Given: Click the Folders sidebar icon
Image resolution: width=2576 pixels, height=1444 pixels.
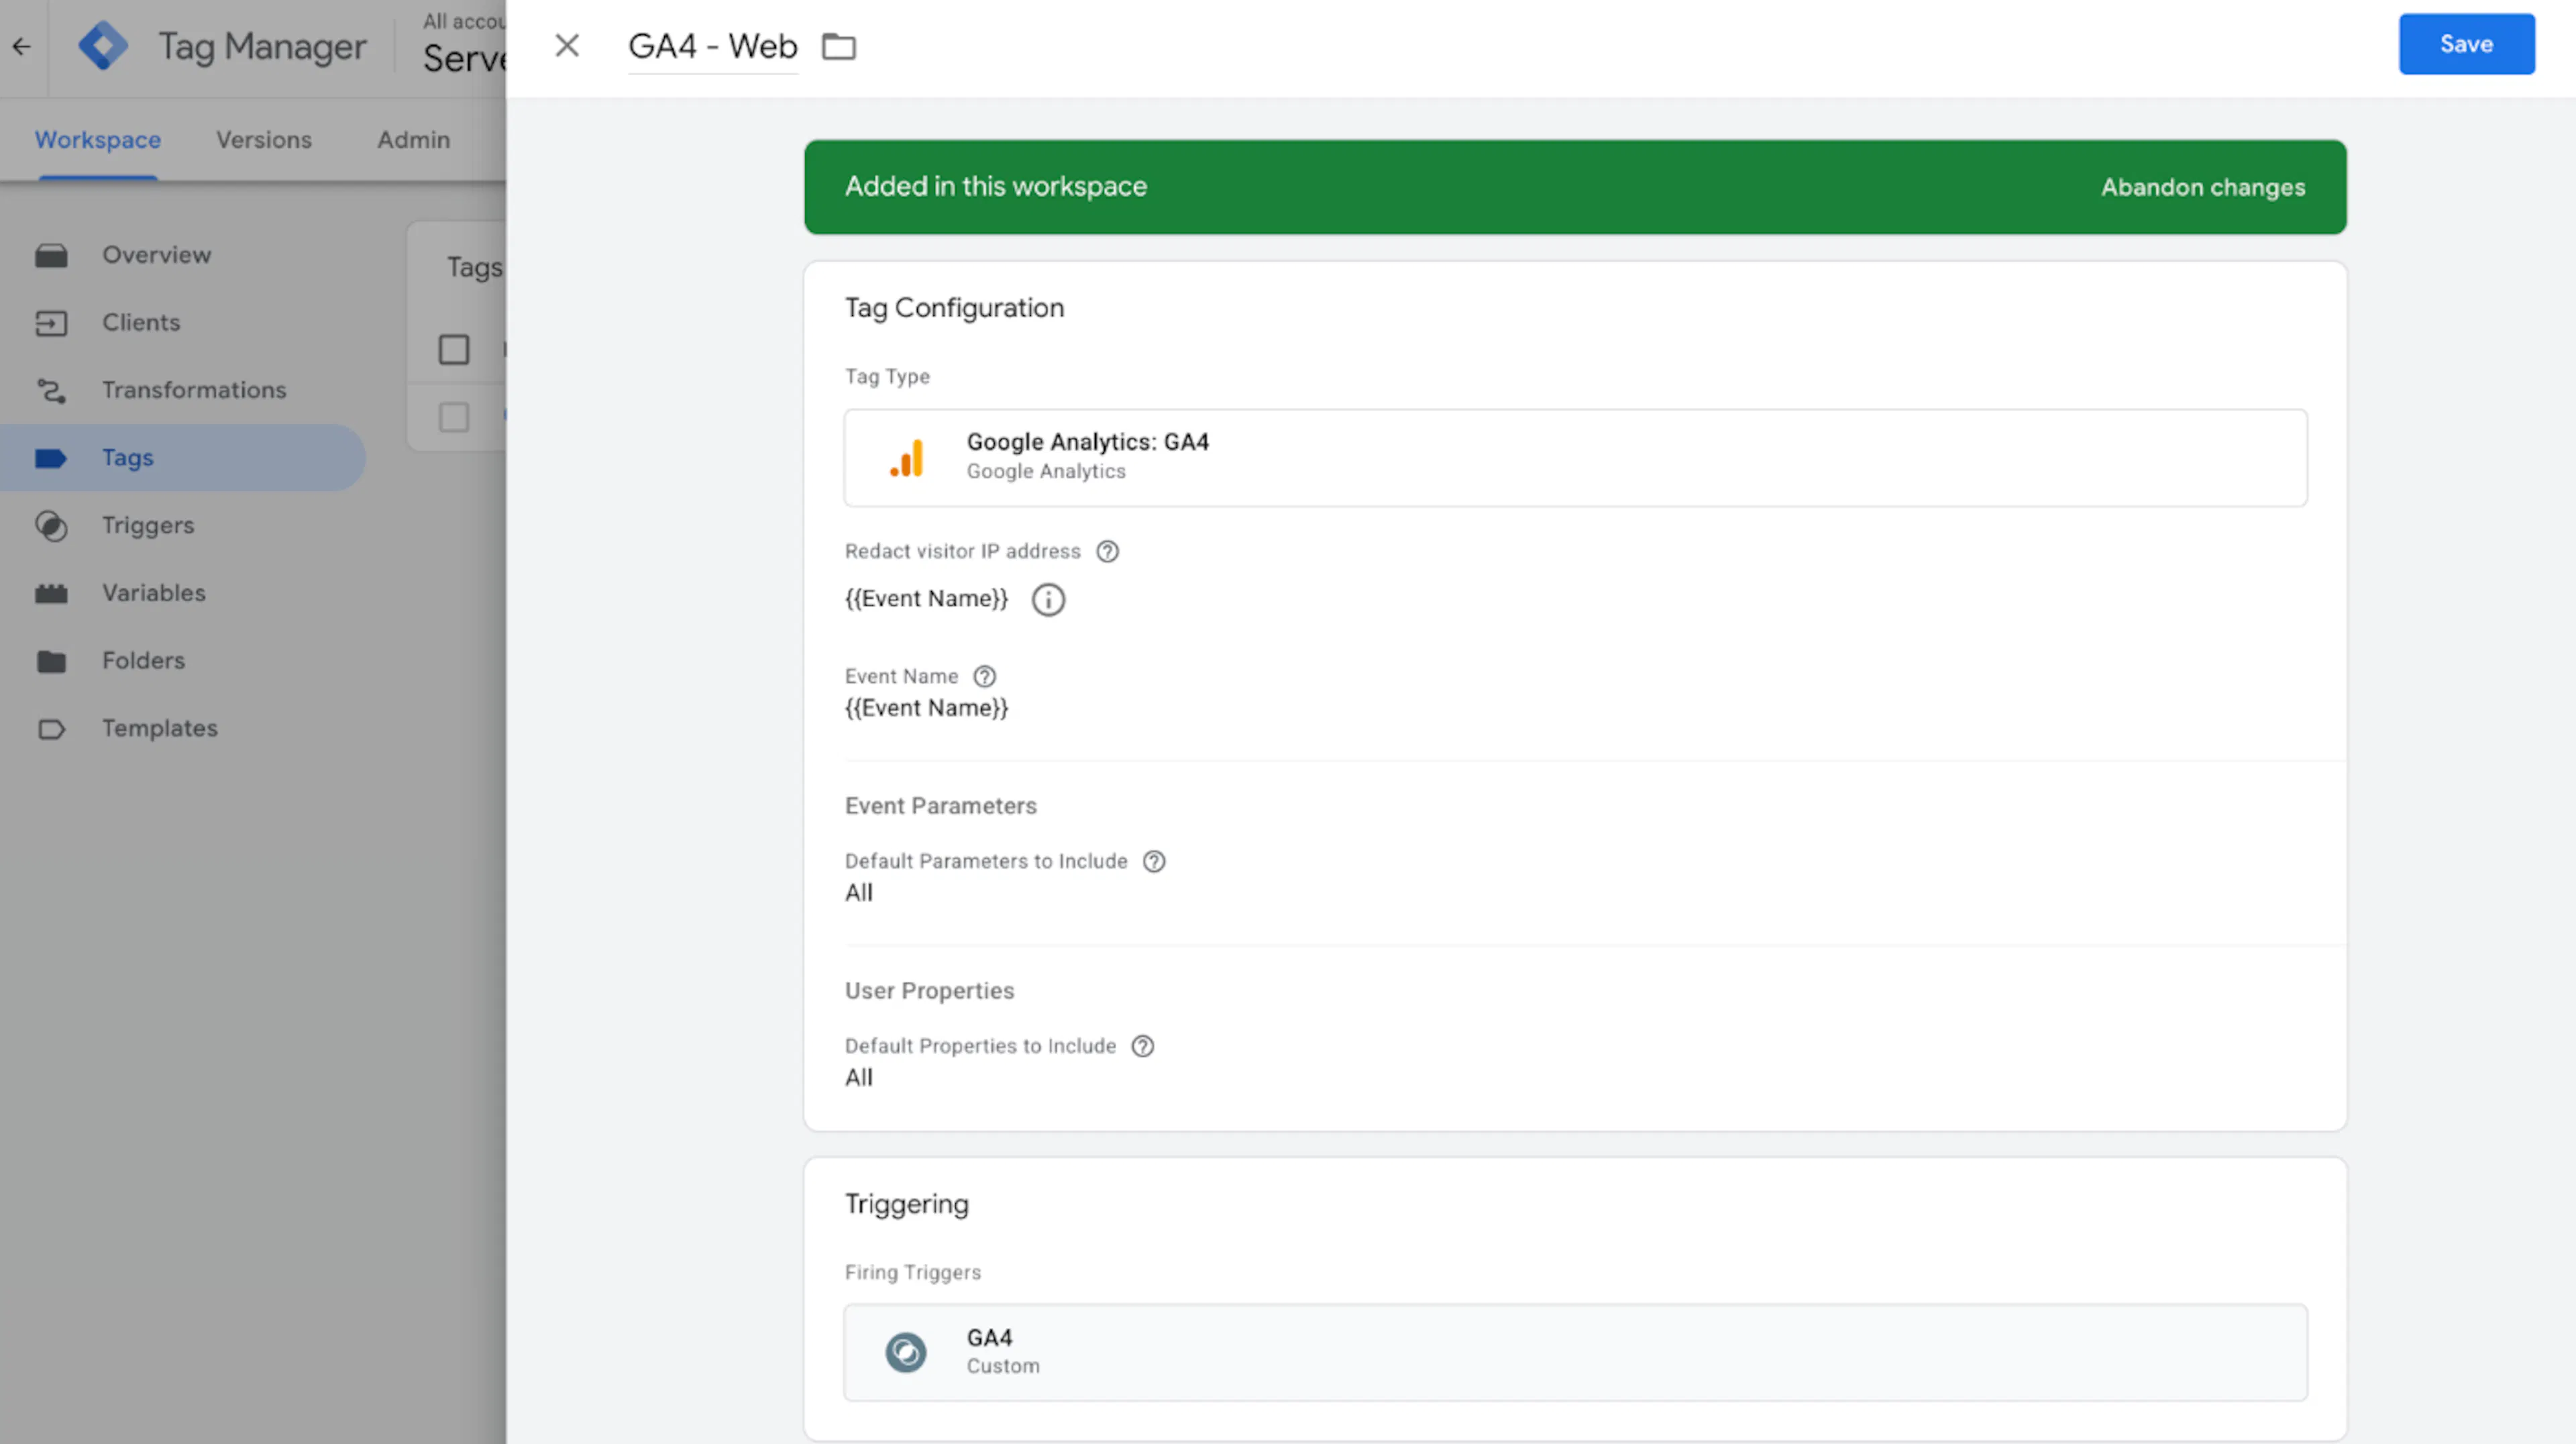Looking at the screenshot, I should pos(51,662).
